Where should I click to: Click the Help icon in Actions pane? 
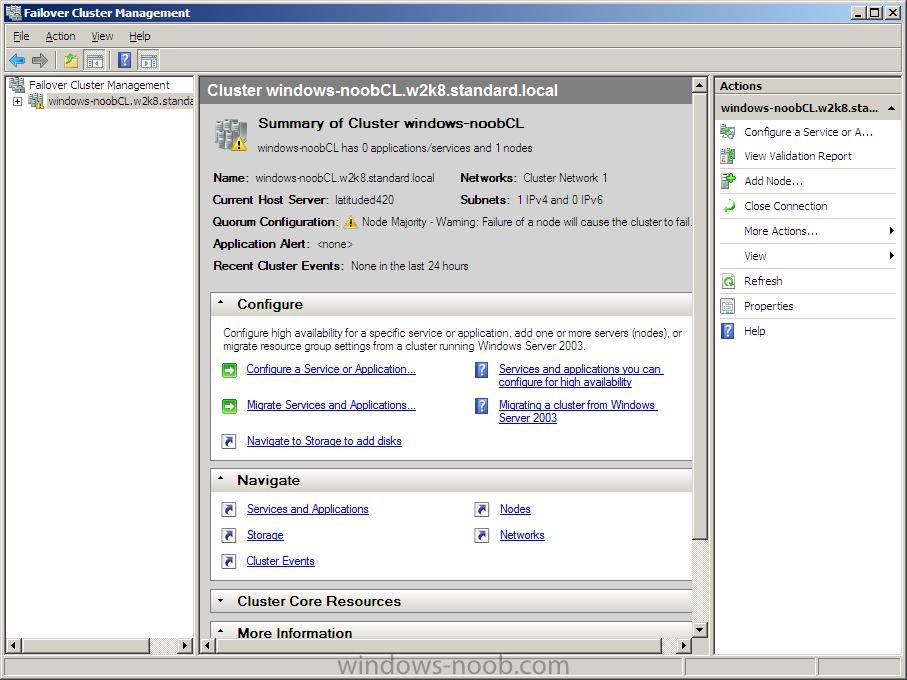(x=728, y=331)
